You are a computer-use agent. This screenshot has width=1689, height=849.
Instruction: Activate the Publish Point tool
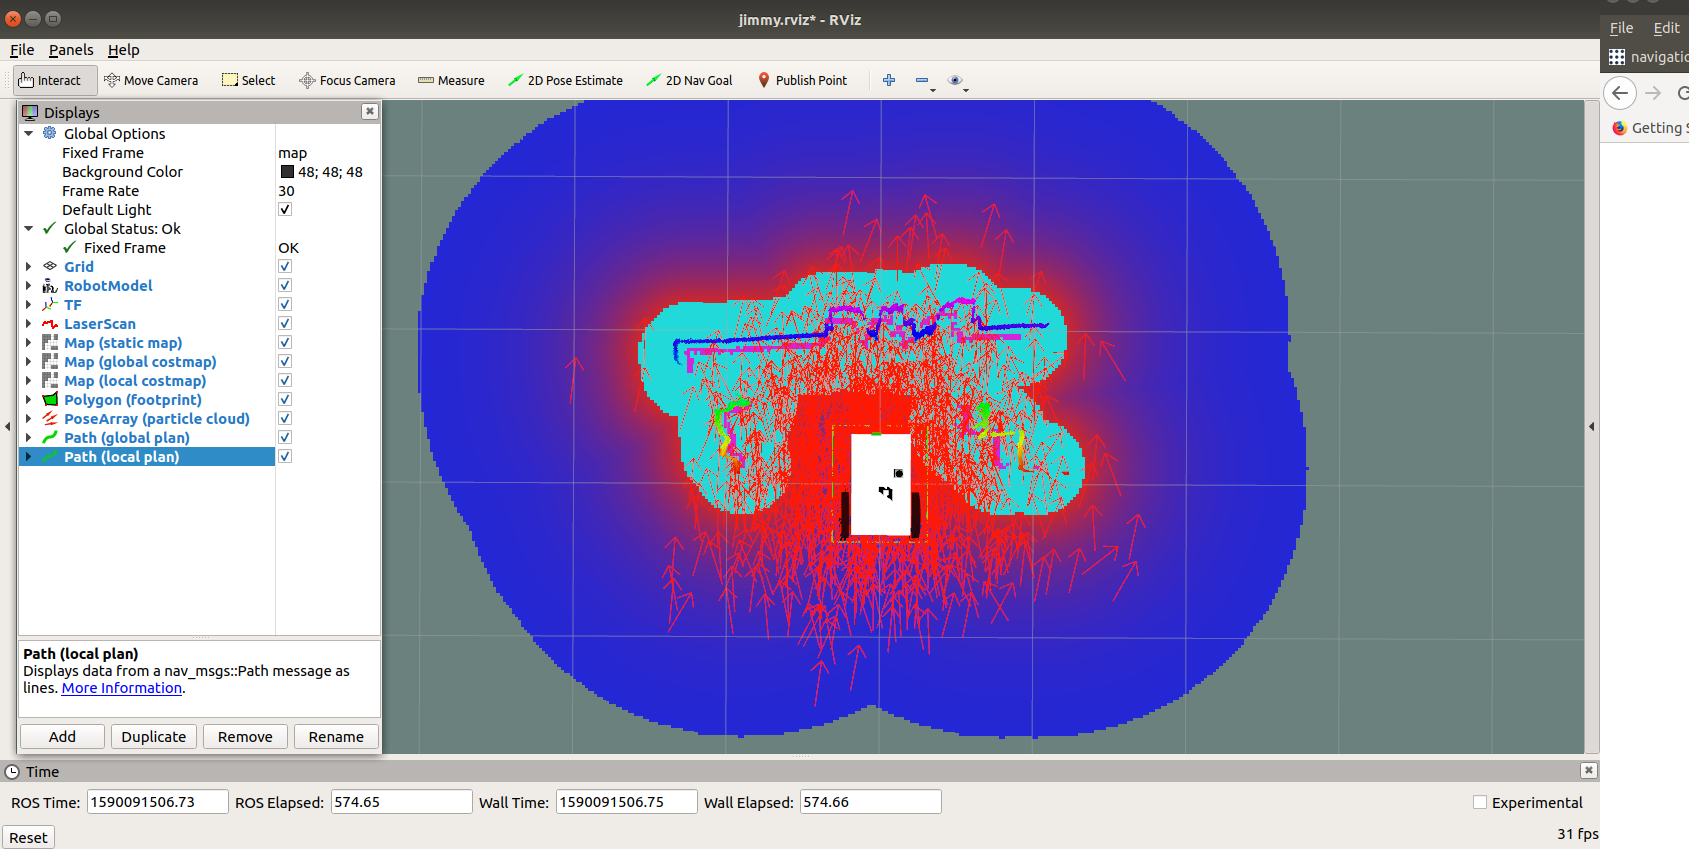(x=802, y=81)
